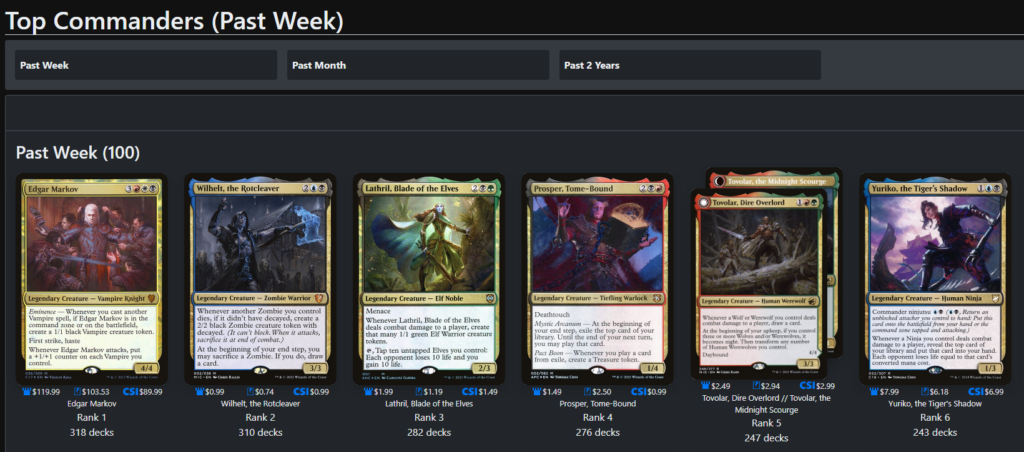1024x452 pixels.
Task: Click TCGplayer icon under Prosper, Tome-Bound
Action: [x=588, y=392]
